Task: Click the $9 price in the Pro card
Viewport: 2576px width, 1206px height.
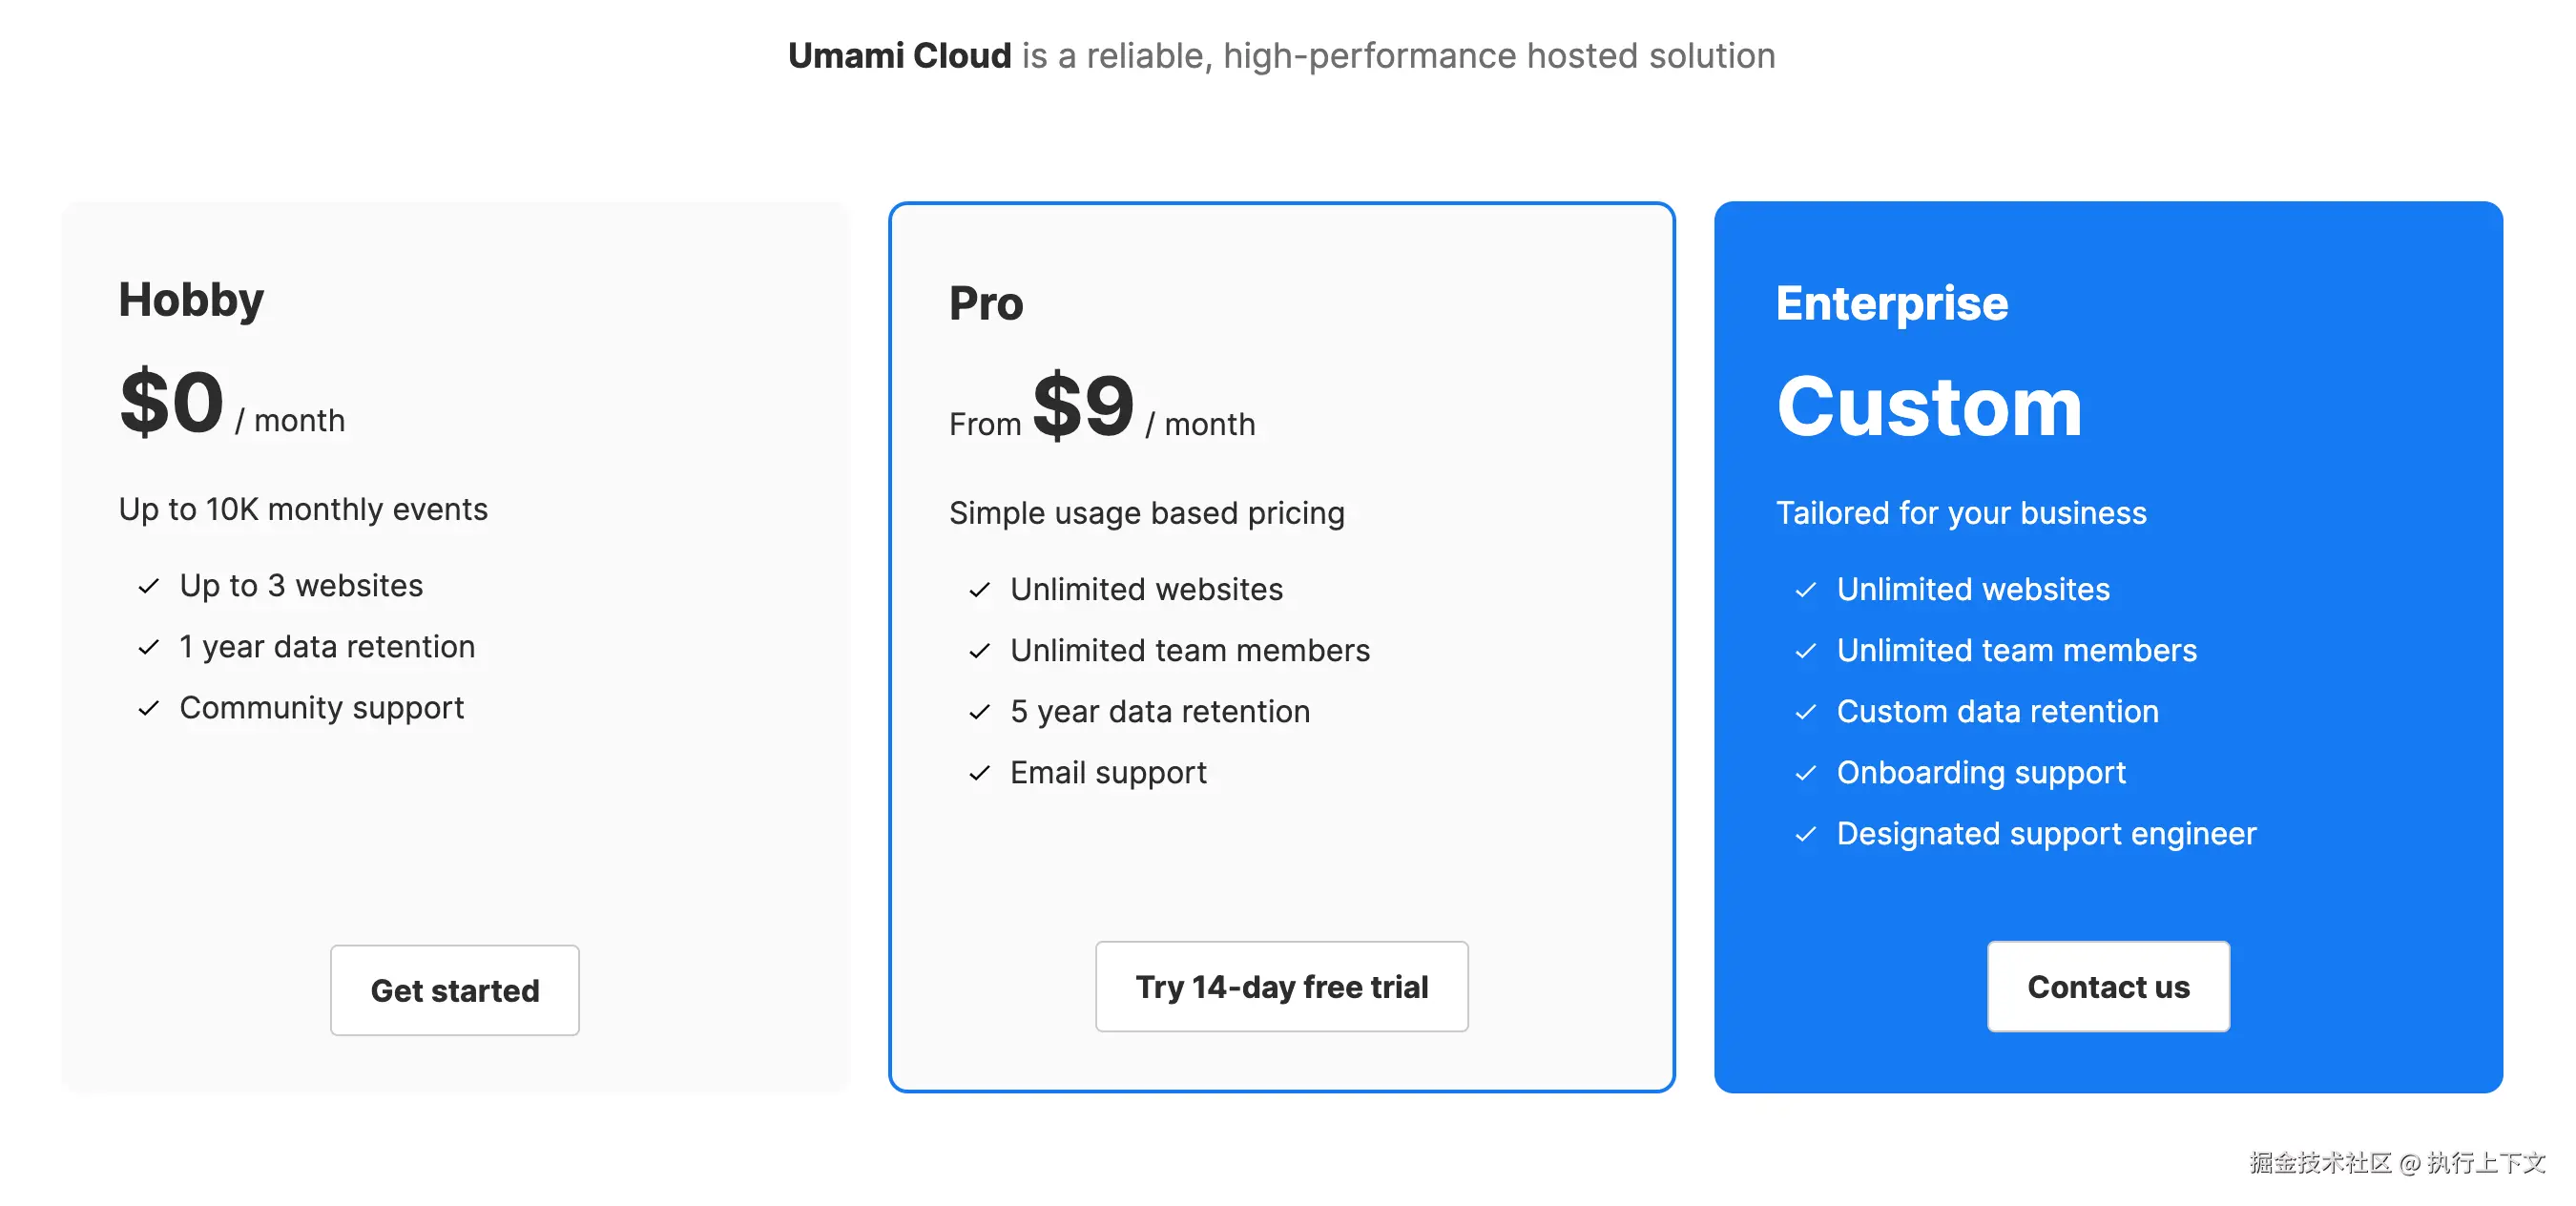Action: [x=1083, y=406]
